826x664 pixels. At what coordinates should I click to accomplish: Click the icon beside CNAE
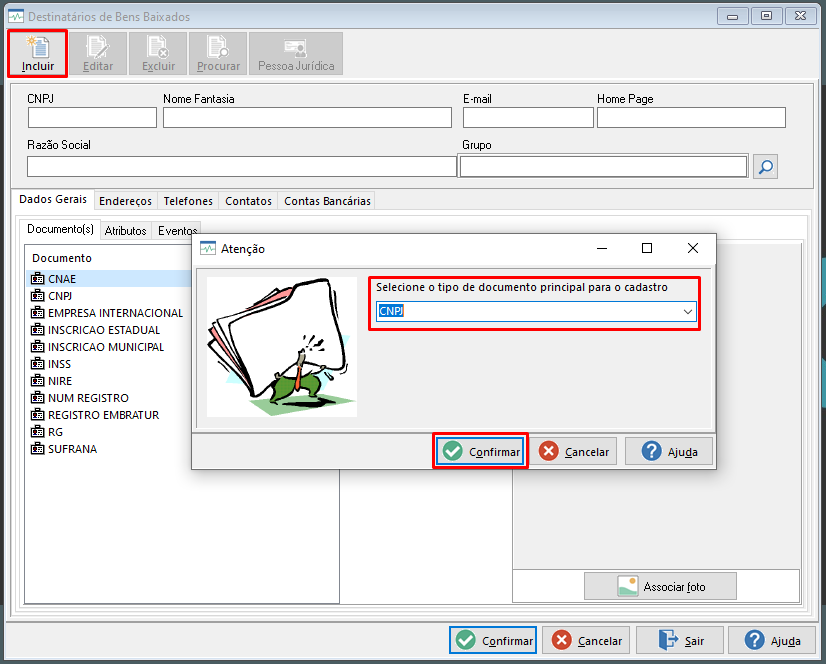pos(37,278)
